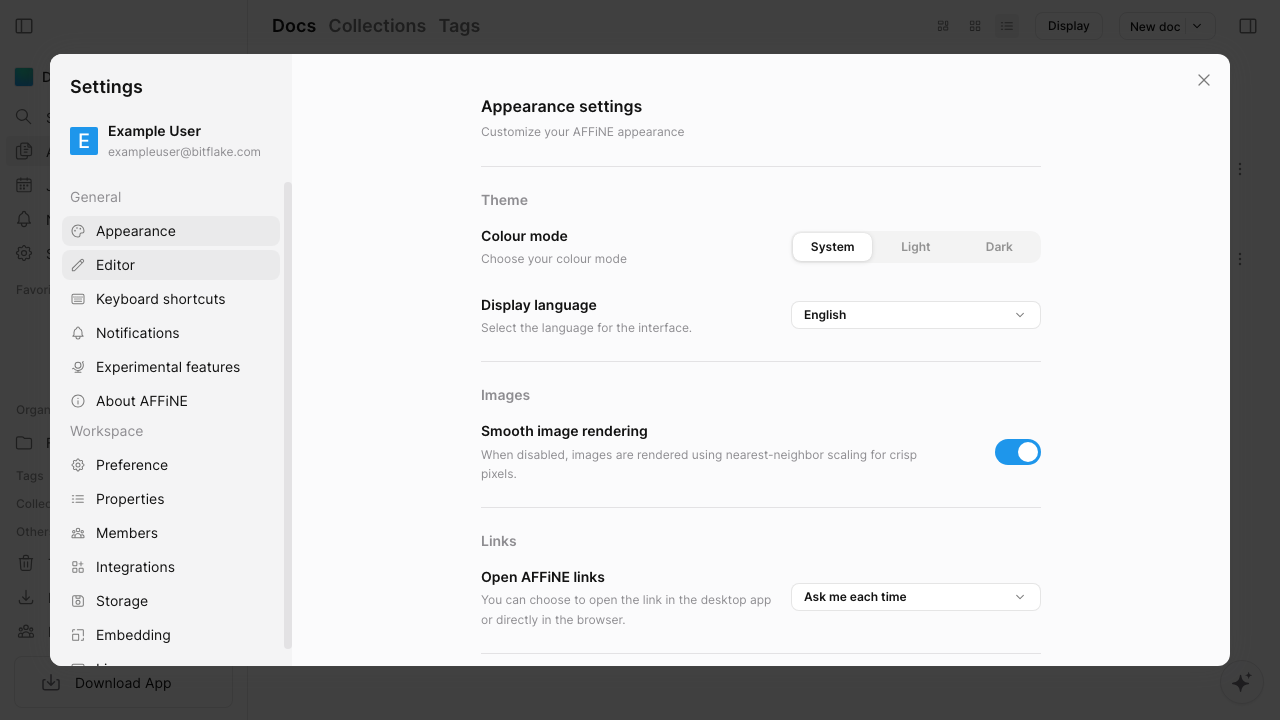
Task: Click the Download App button
Action: pyautogui.click(x=123, y=683)
